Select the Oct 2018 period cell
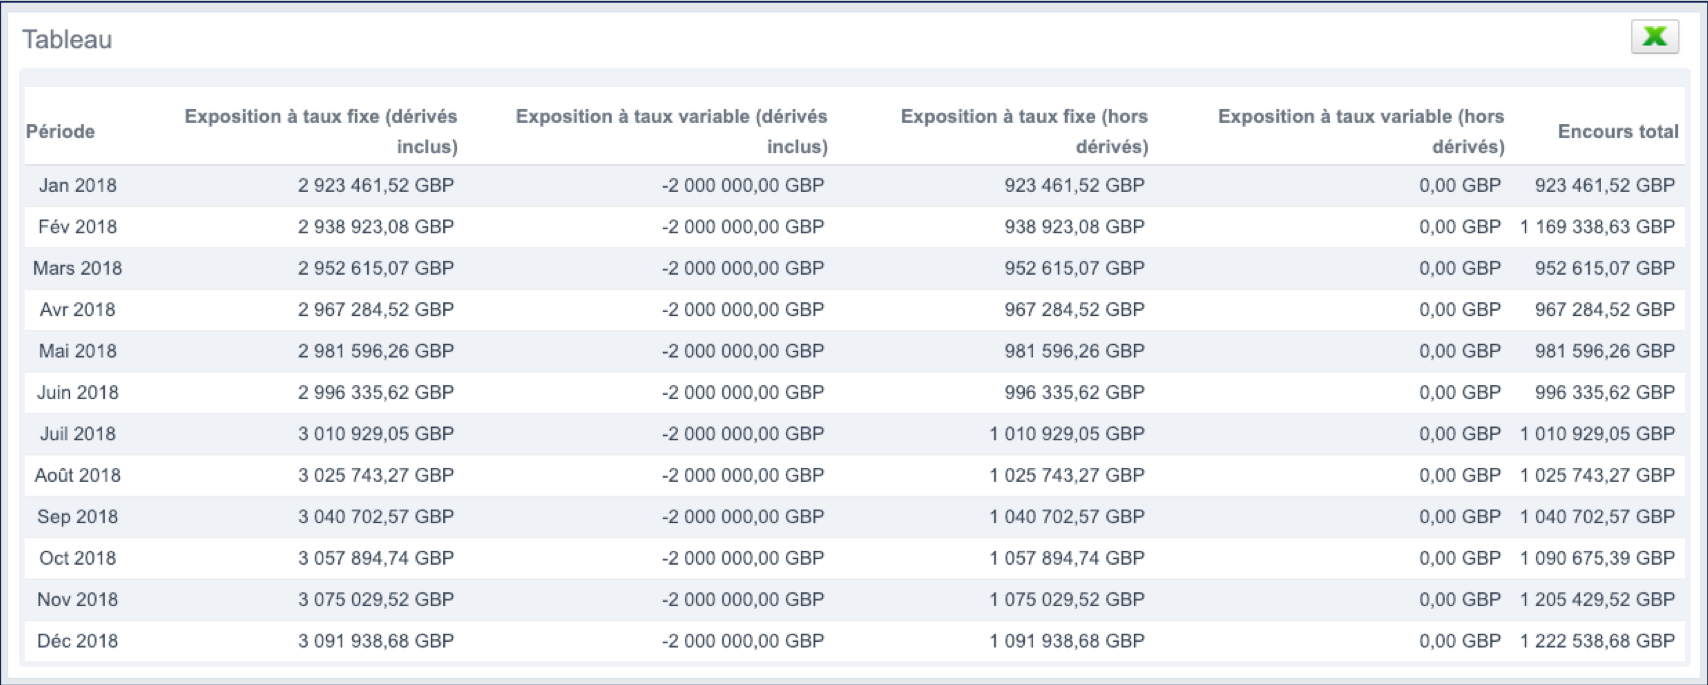 [x=78, y=558]
